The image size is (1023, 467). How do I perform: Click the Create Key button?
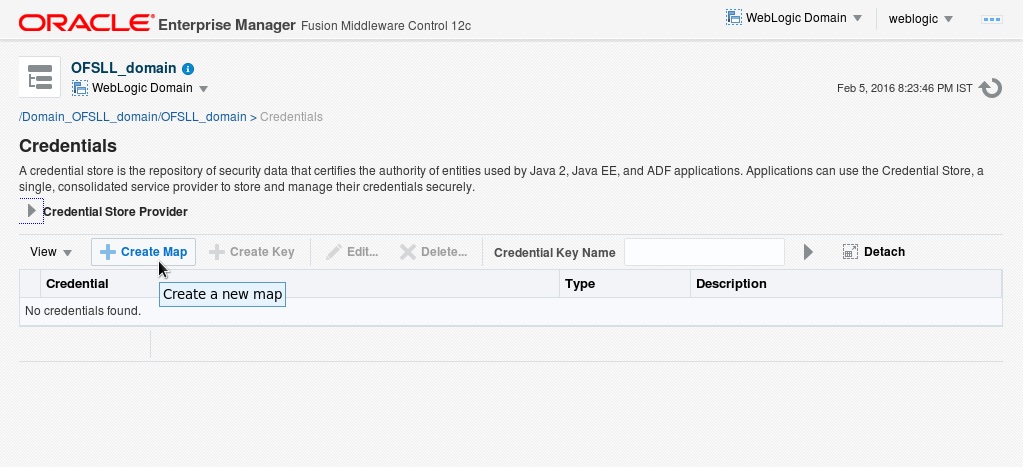coord(252,252)
